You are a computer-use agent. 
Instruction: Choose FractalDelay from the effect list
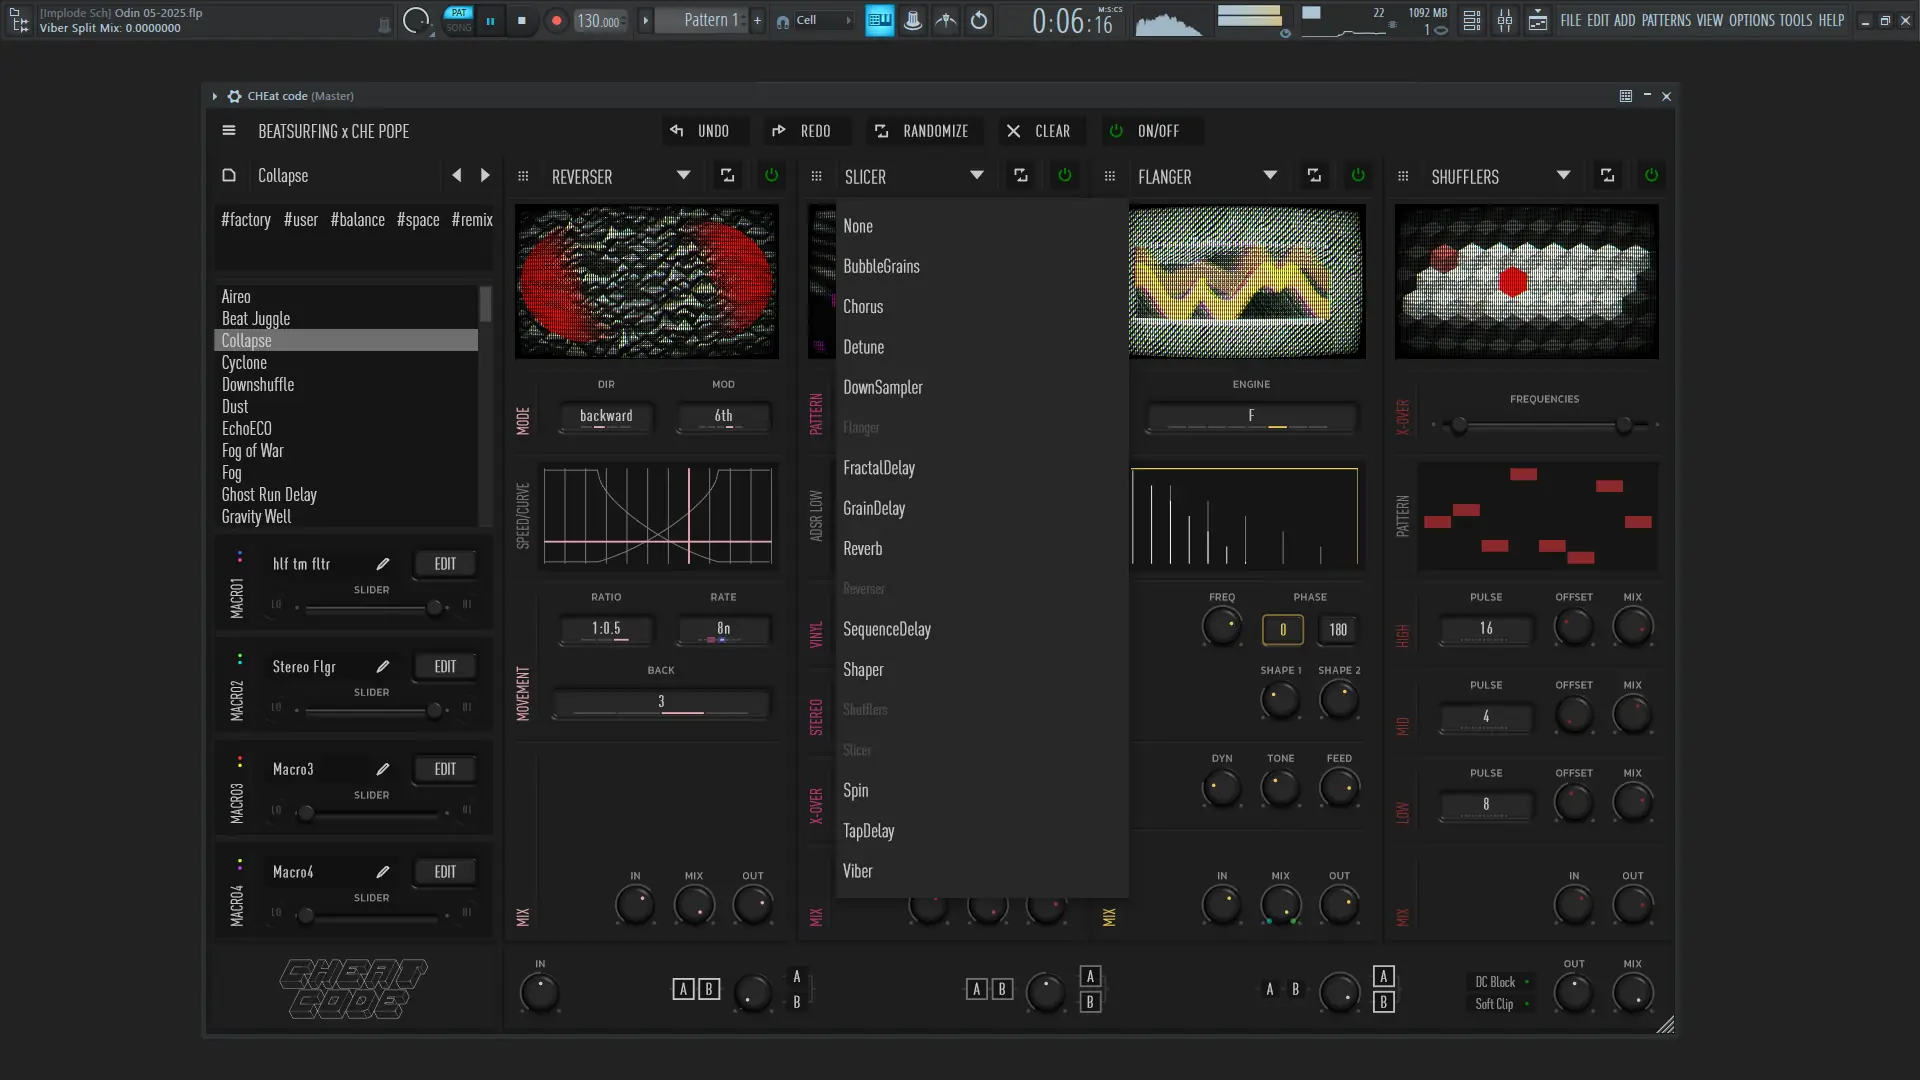click(879, 468)
